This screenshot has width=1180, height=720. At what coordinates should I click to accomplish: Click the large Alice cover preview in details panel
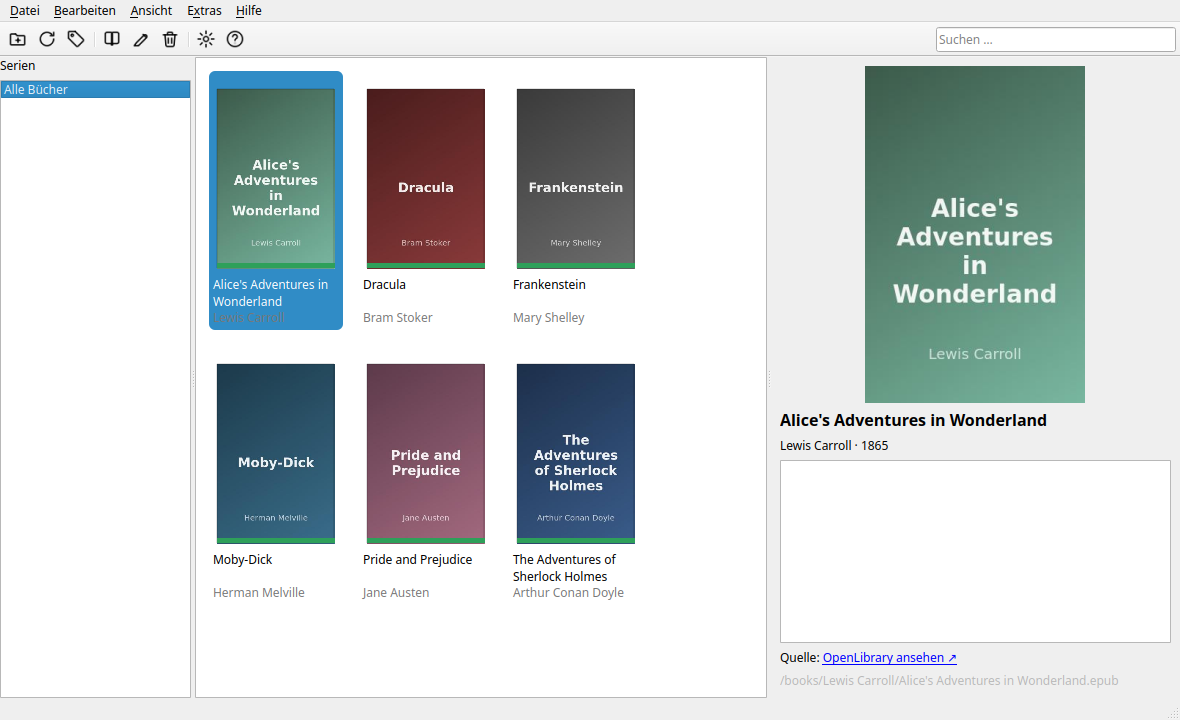click(975, 234)
